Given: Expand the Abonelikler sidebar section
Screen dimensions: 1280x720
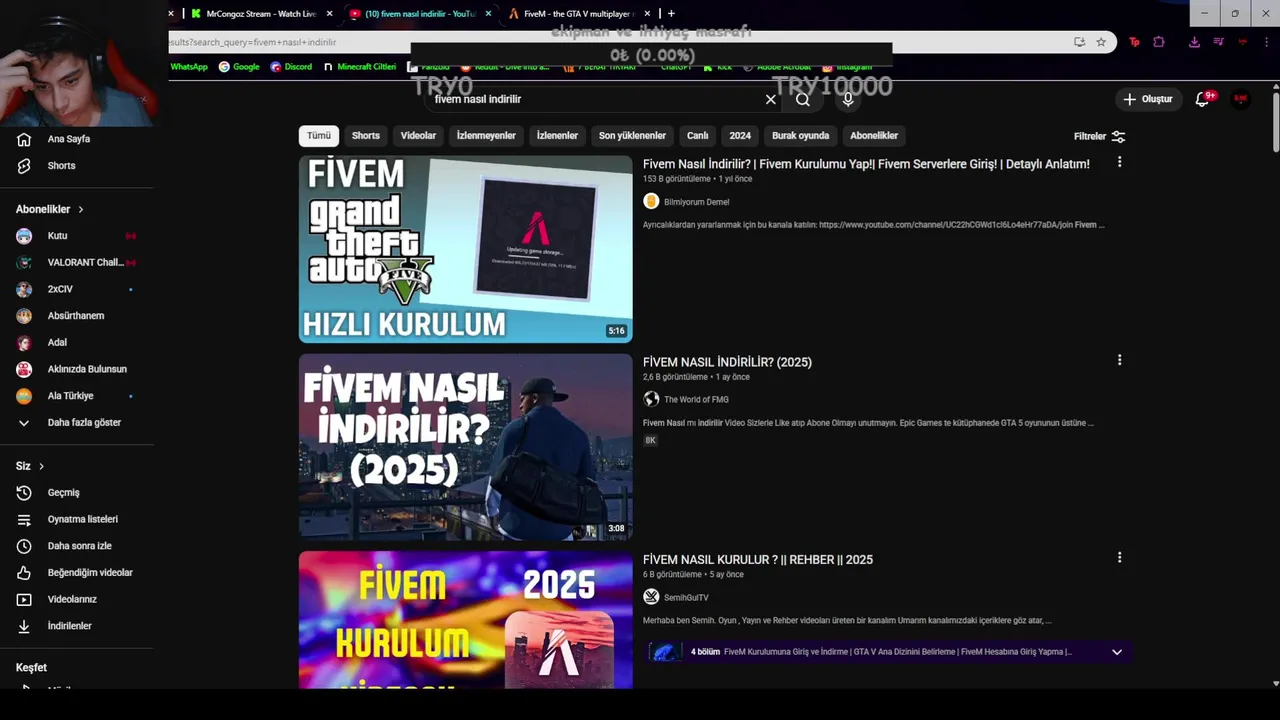Looking at the screenshot, I should click(x=50, y=209).
